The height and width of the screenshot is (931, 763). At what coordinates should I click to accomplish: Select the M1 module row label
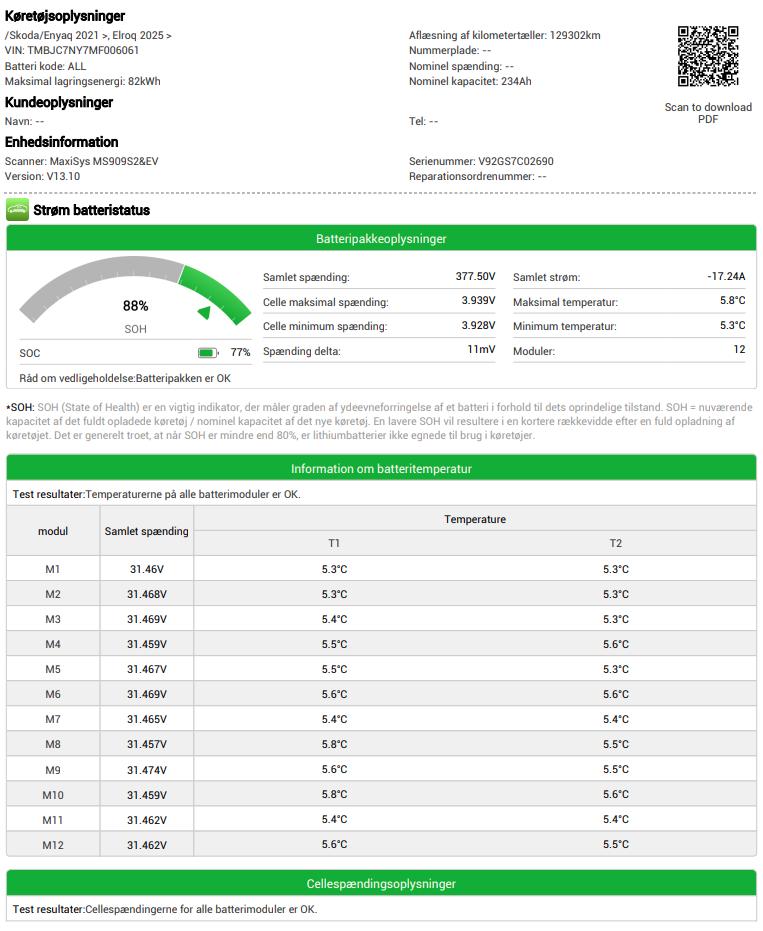[x=53, y=569]
